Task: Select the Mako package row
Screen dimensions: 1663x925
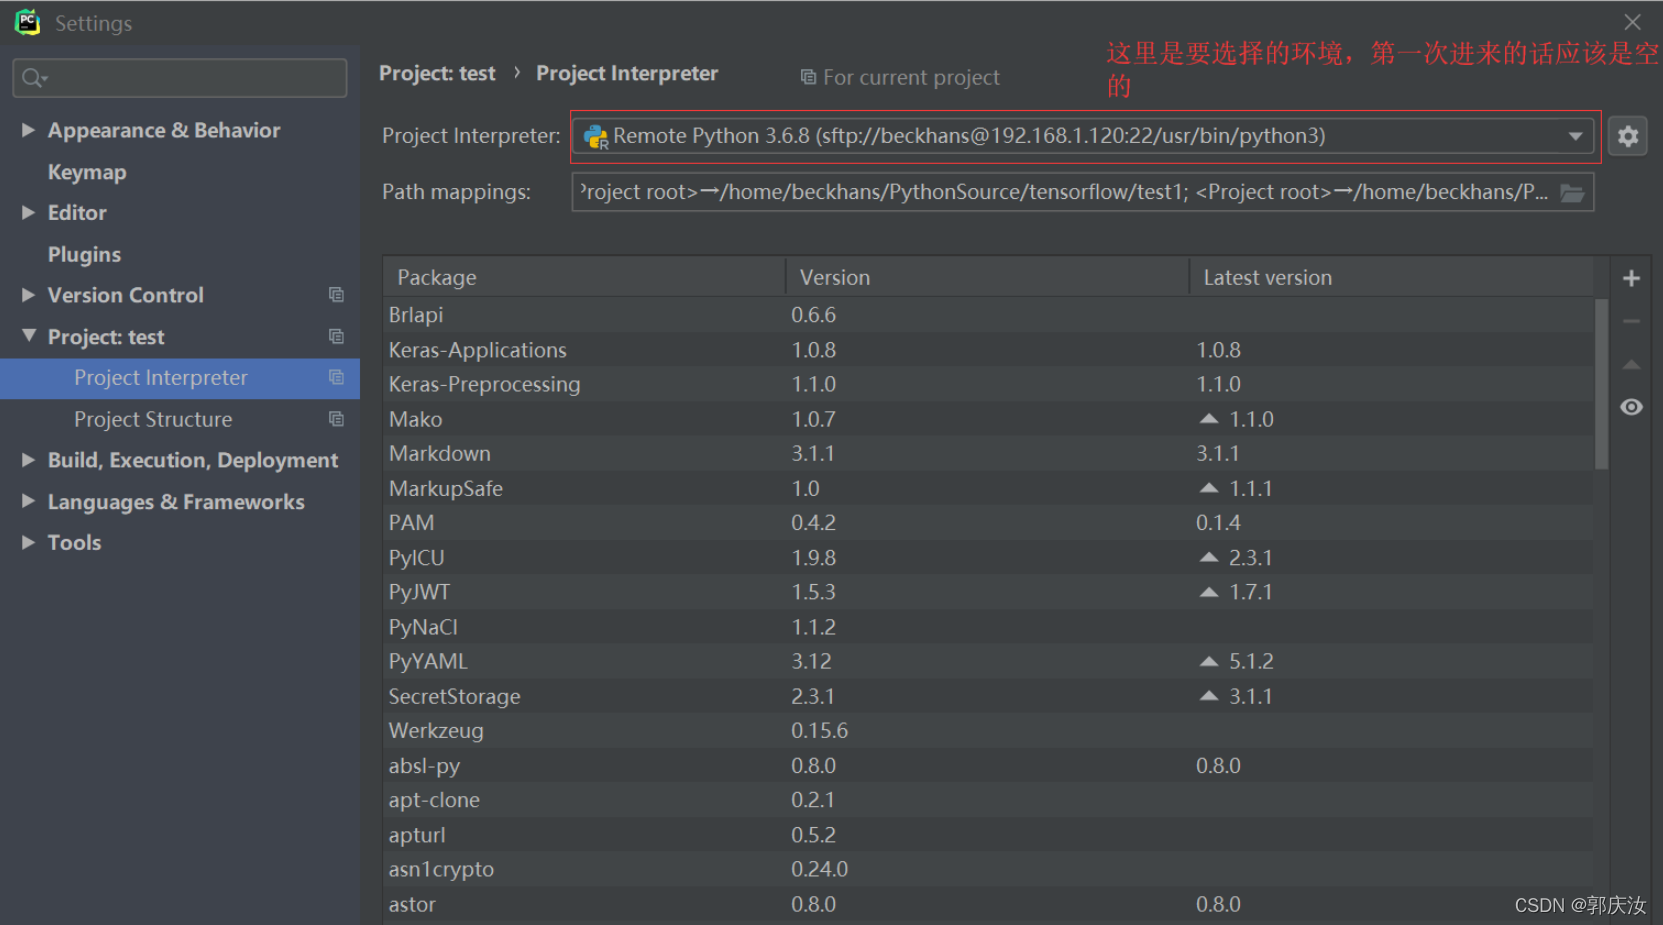Action: [988, 419]
